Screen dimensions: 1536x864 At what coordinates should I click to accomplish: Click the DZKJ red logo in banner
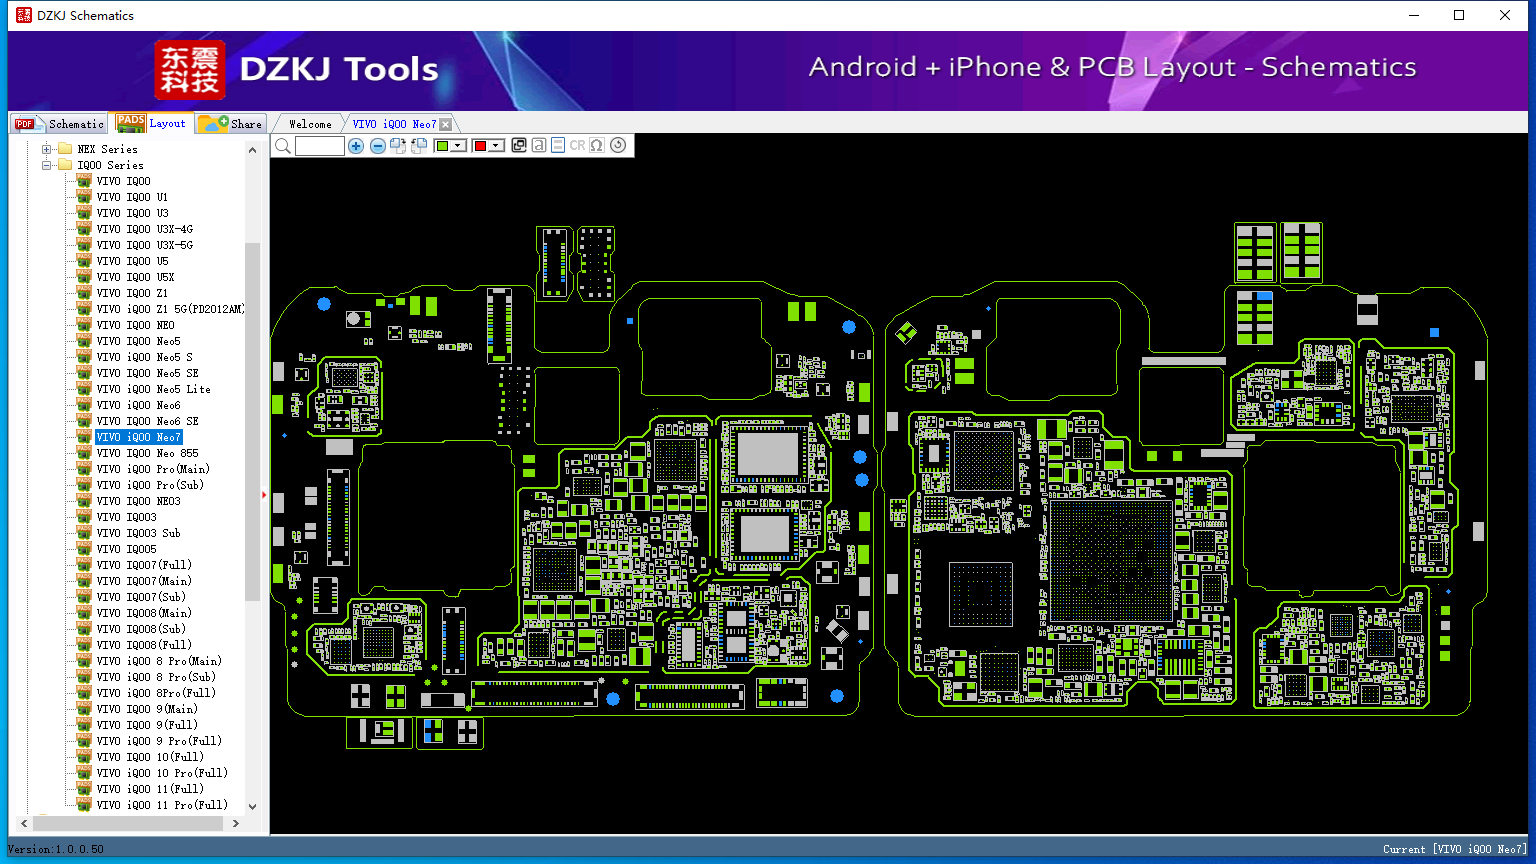tap(190, 69)
